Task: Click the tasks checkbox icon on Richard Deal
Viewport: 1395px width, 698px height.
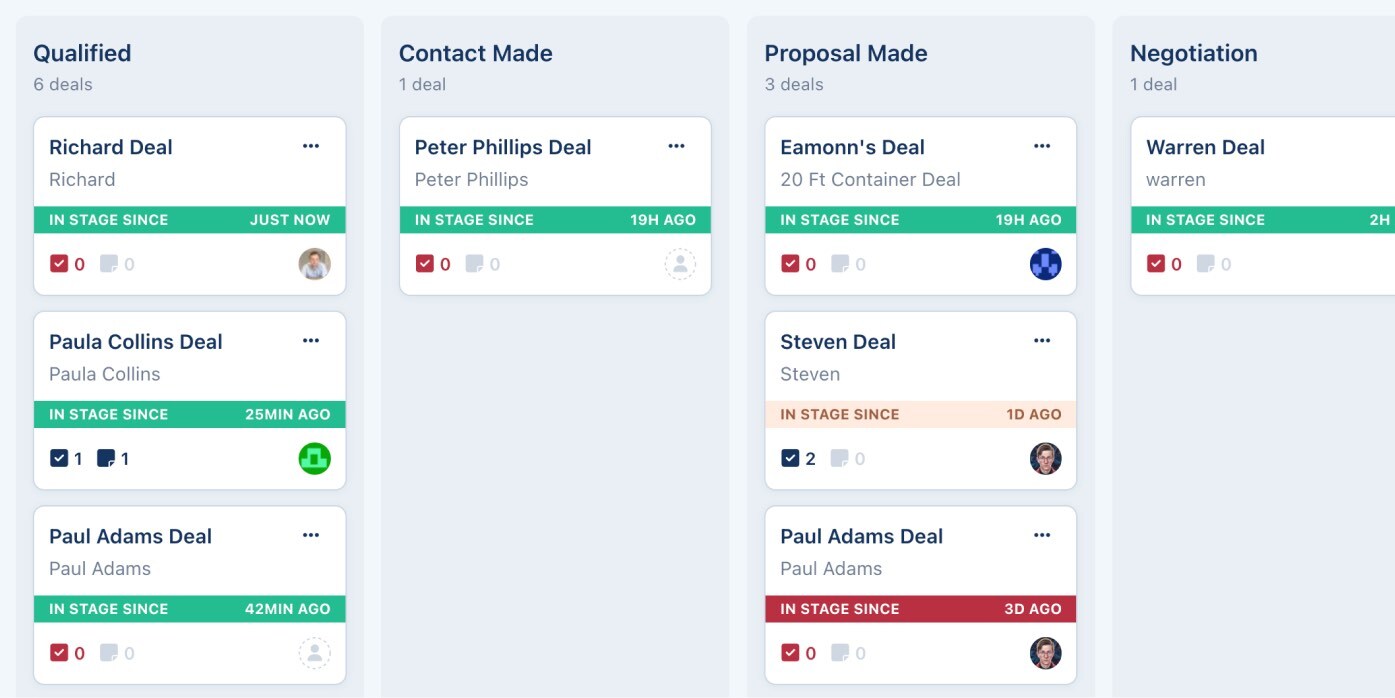Action: coord(59,264)
